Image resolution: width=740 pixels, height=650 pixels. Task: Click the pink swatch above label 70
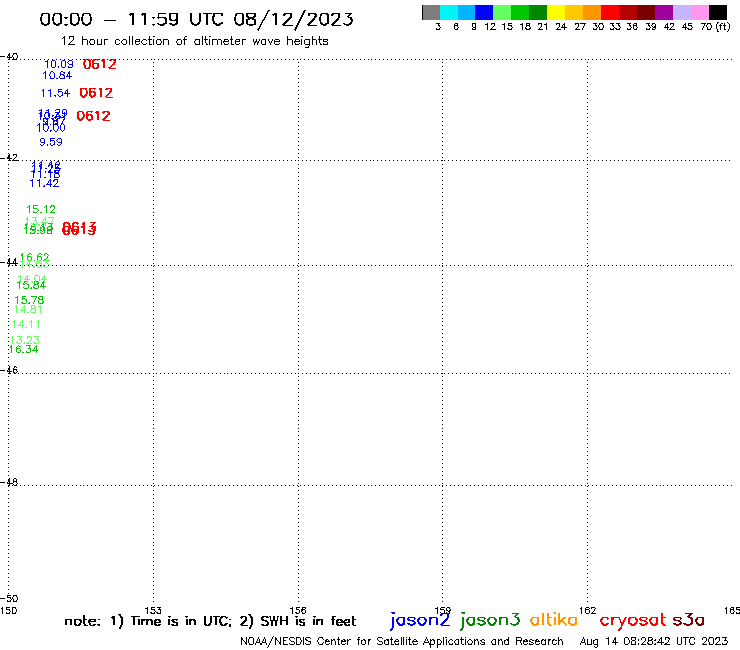(x=699, y=12)
